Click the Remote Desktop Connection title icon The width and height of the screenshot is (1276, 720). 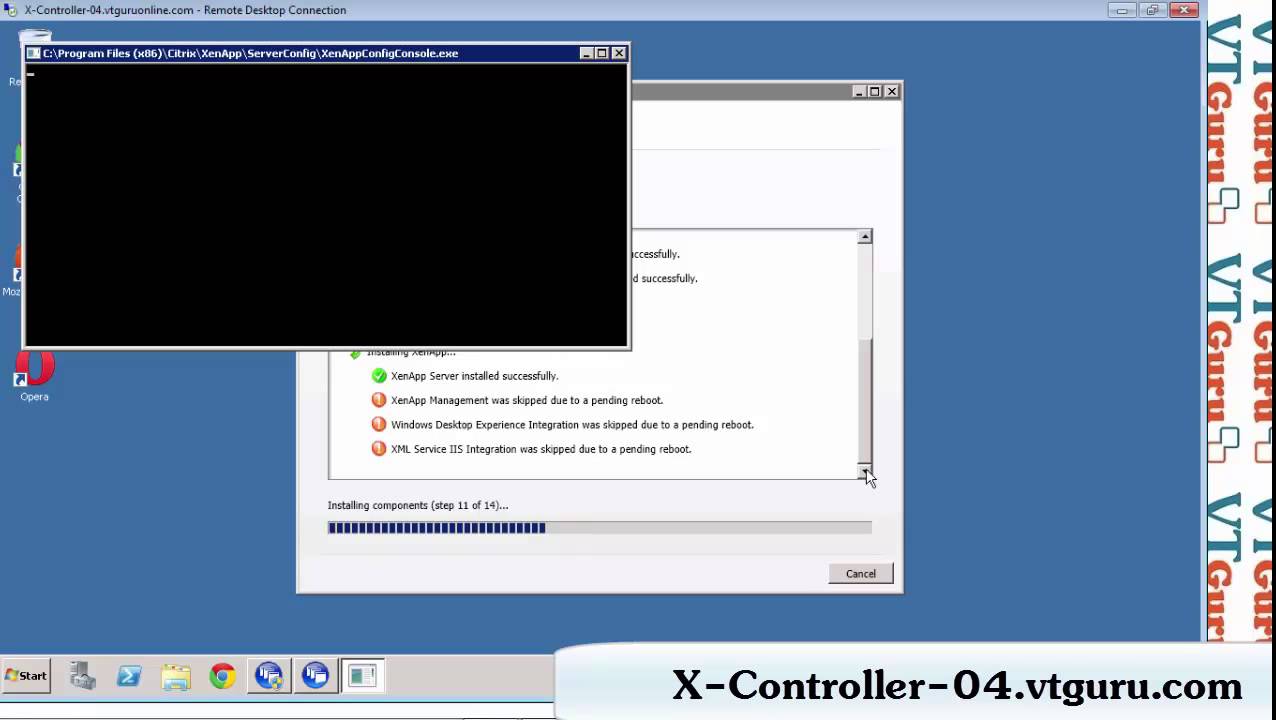(x=11, y=10)
